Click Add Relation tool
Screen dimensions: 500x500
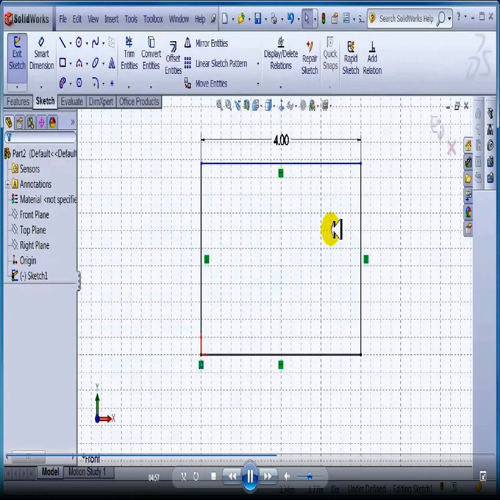click(372, 58)
